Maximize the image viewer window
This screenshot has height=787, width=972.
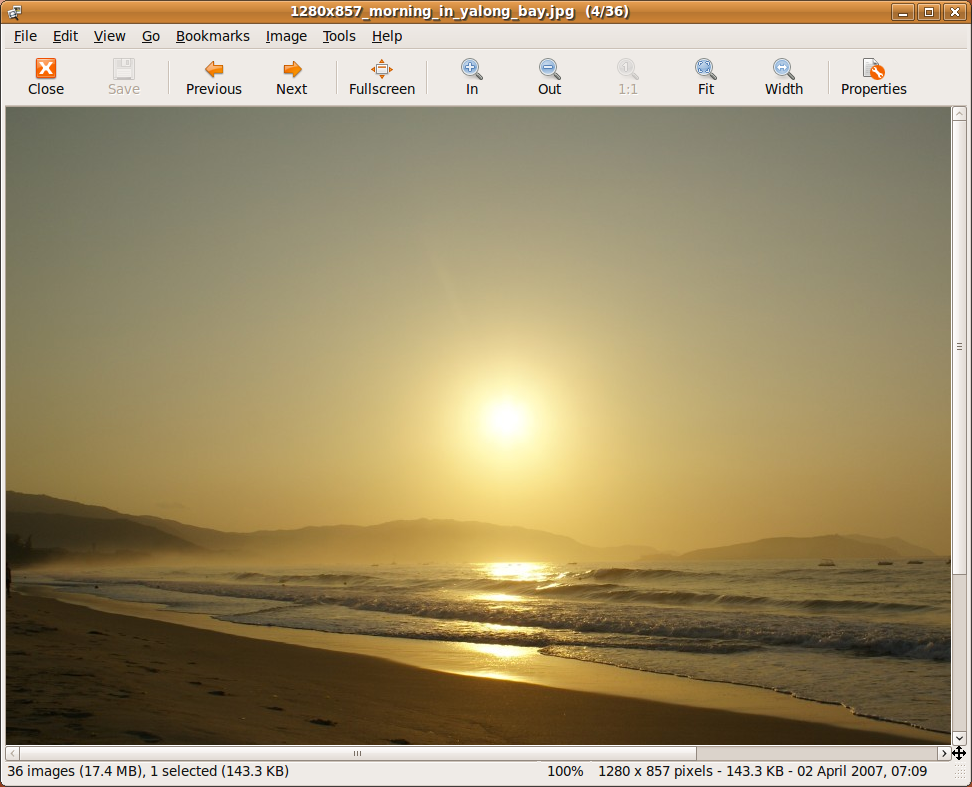tap(929, 12)
